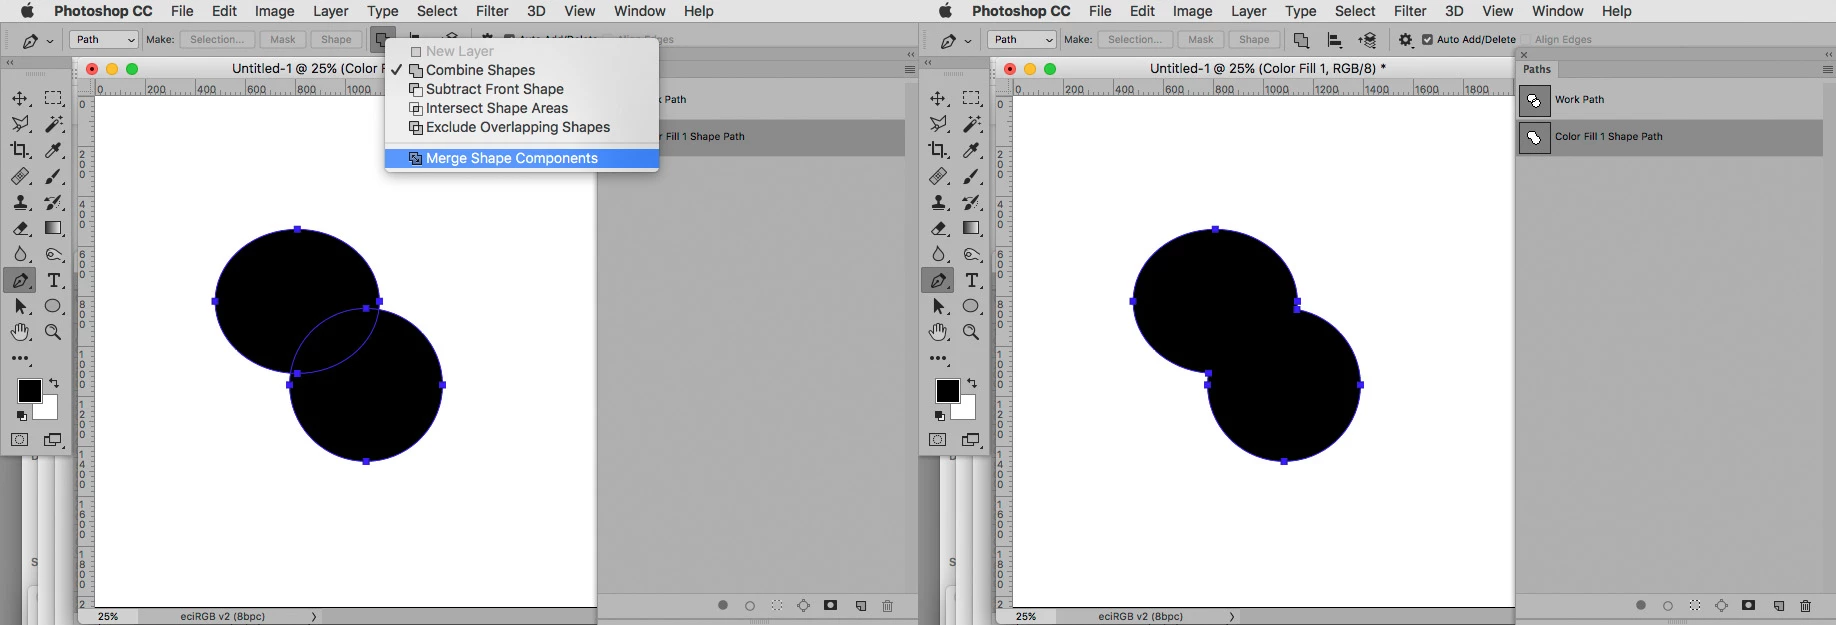This screenshot has height=625, width=1836.
Task: Select the Lasso tool in left window
Action: pyautogui.click(x=20, y=124)
